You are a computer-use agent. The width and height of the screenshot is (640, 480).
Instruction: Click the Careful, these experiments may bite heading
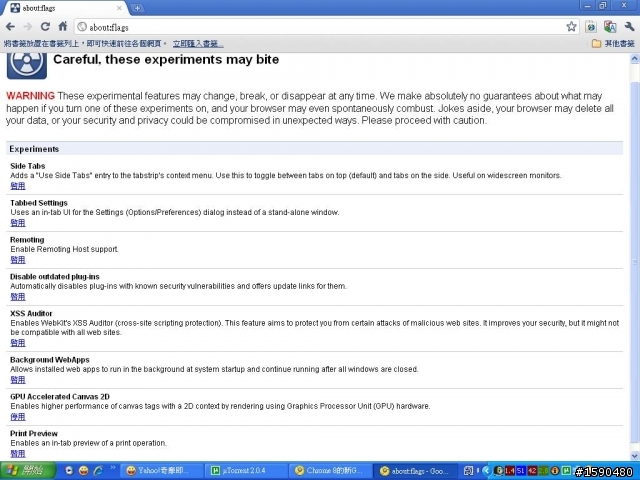[166, 60]
